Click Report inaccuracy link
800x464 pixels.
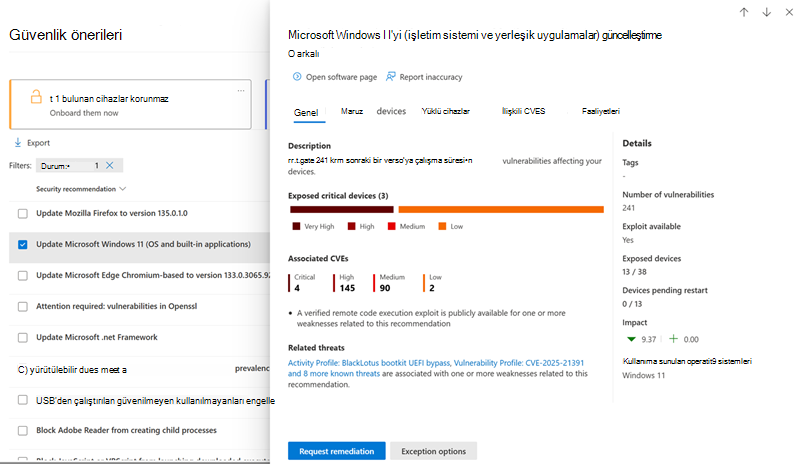pyautogui.click(x=431, y=77)
